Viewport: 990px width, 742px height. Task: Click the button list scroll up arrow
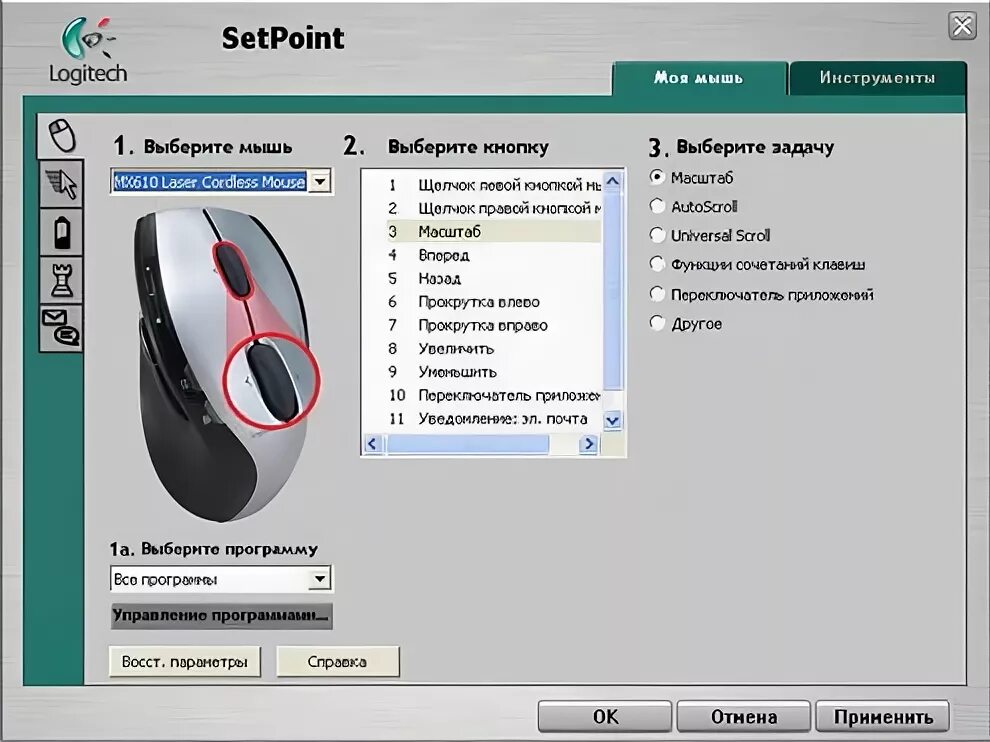click(x=612, y=182)
